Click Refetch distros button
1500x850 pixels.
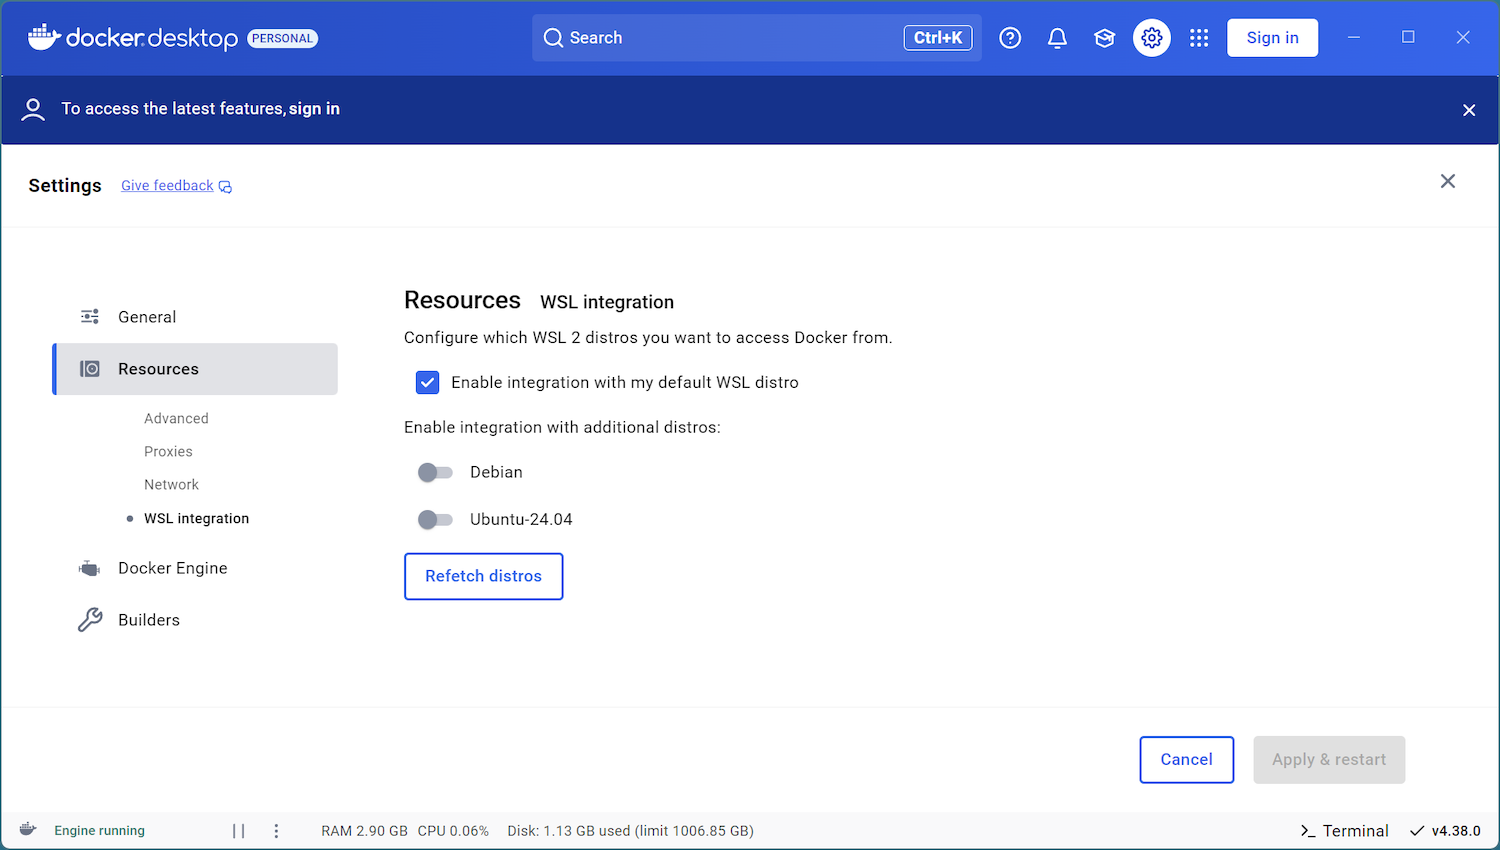483,576
